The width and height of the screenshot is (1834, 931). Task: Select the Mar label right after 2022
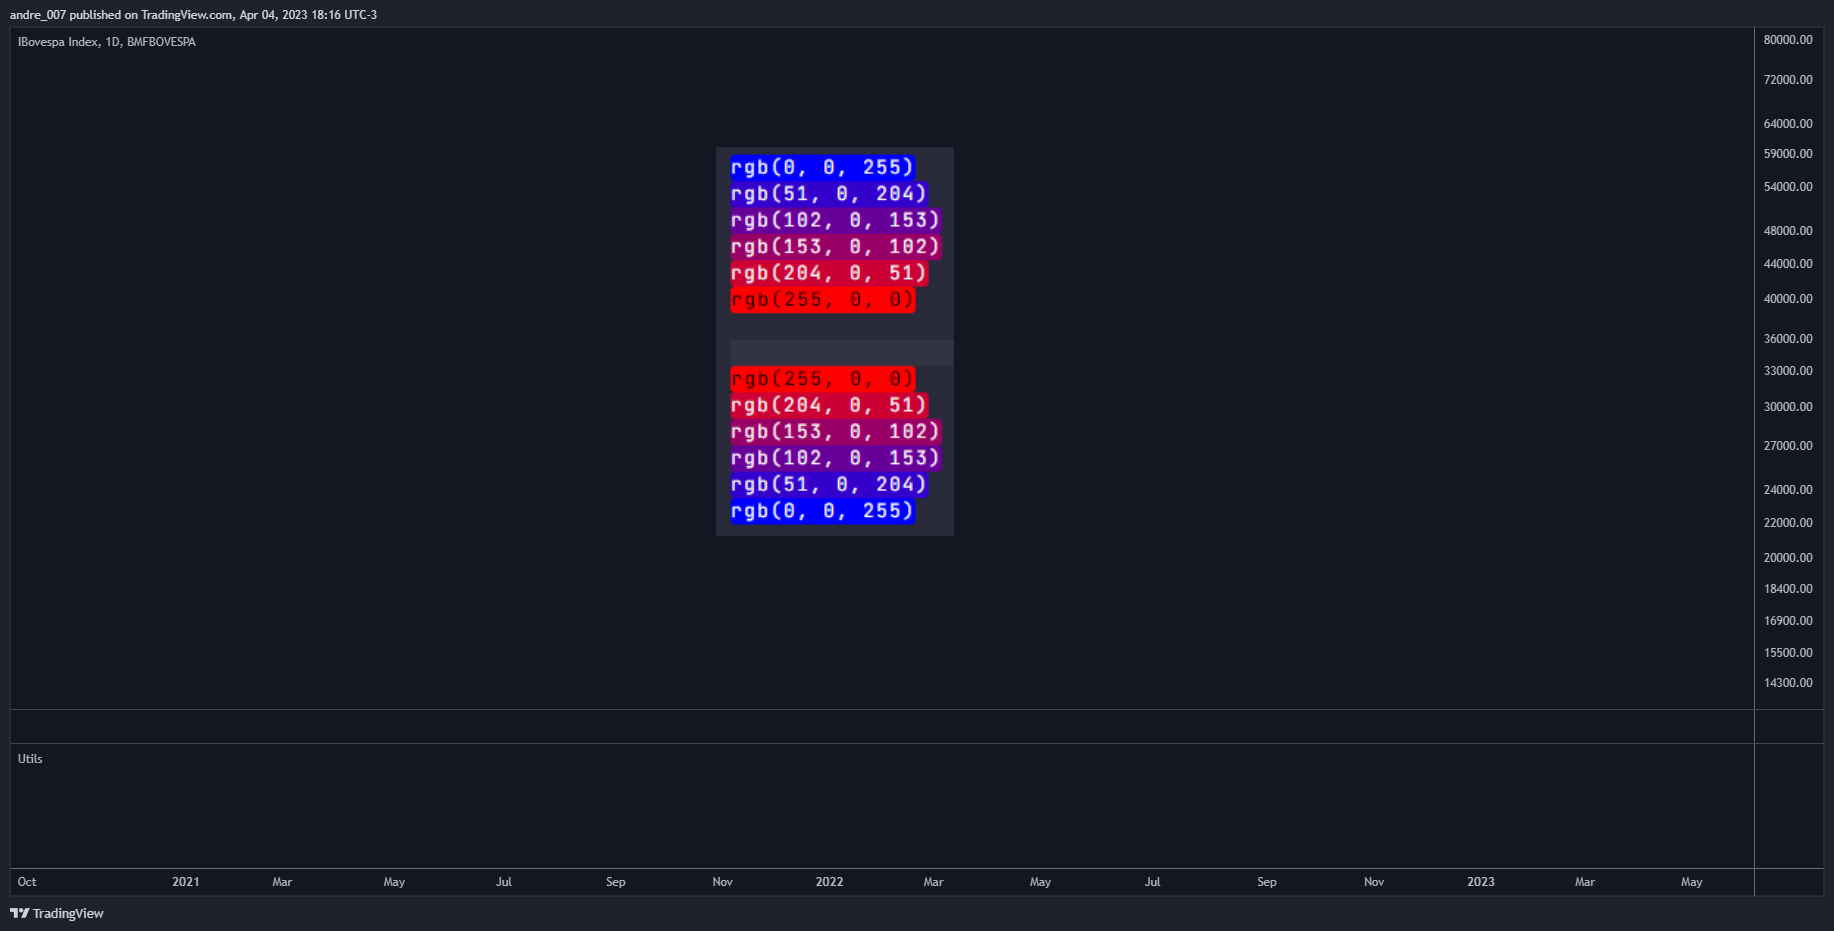pos(933,882)
